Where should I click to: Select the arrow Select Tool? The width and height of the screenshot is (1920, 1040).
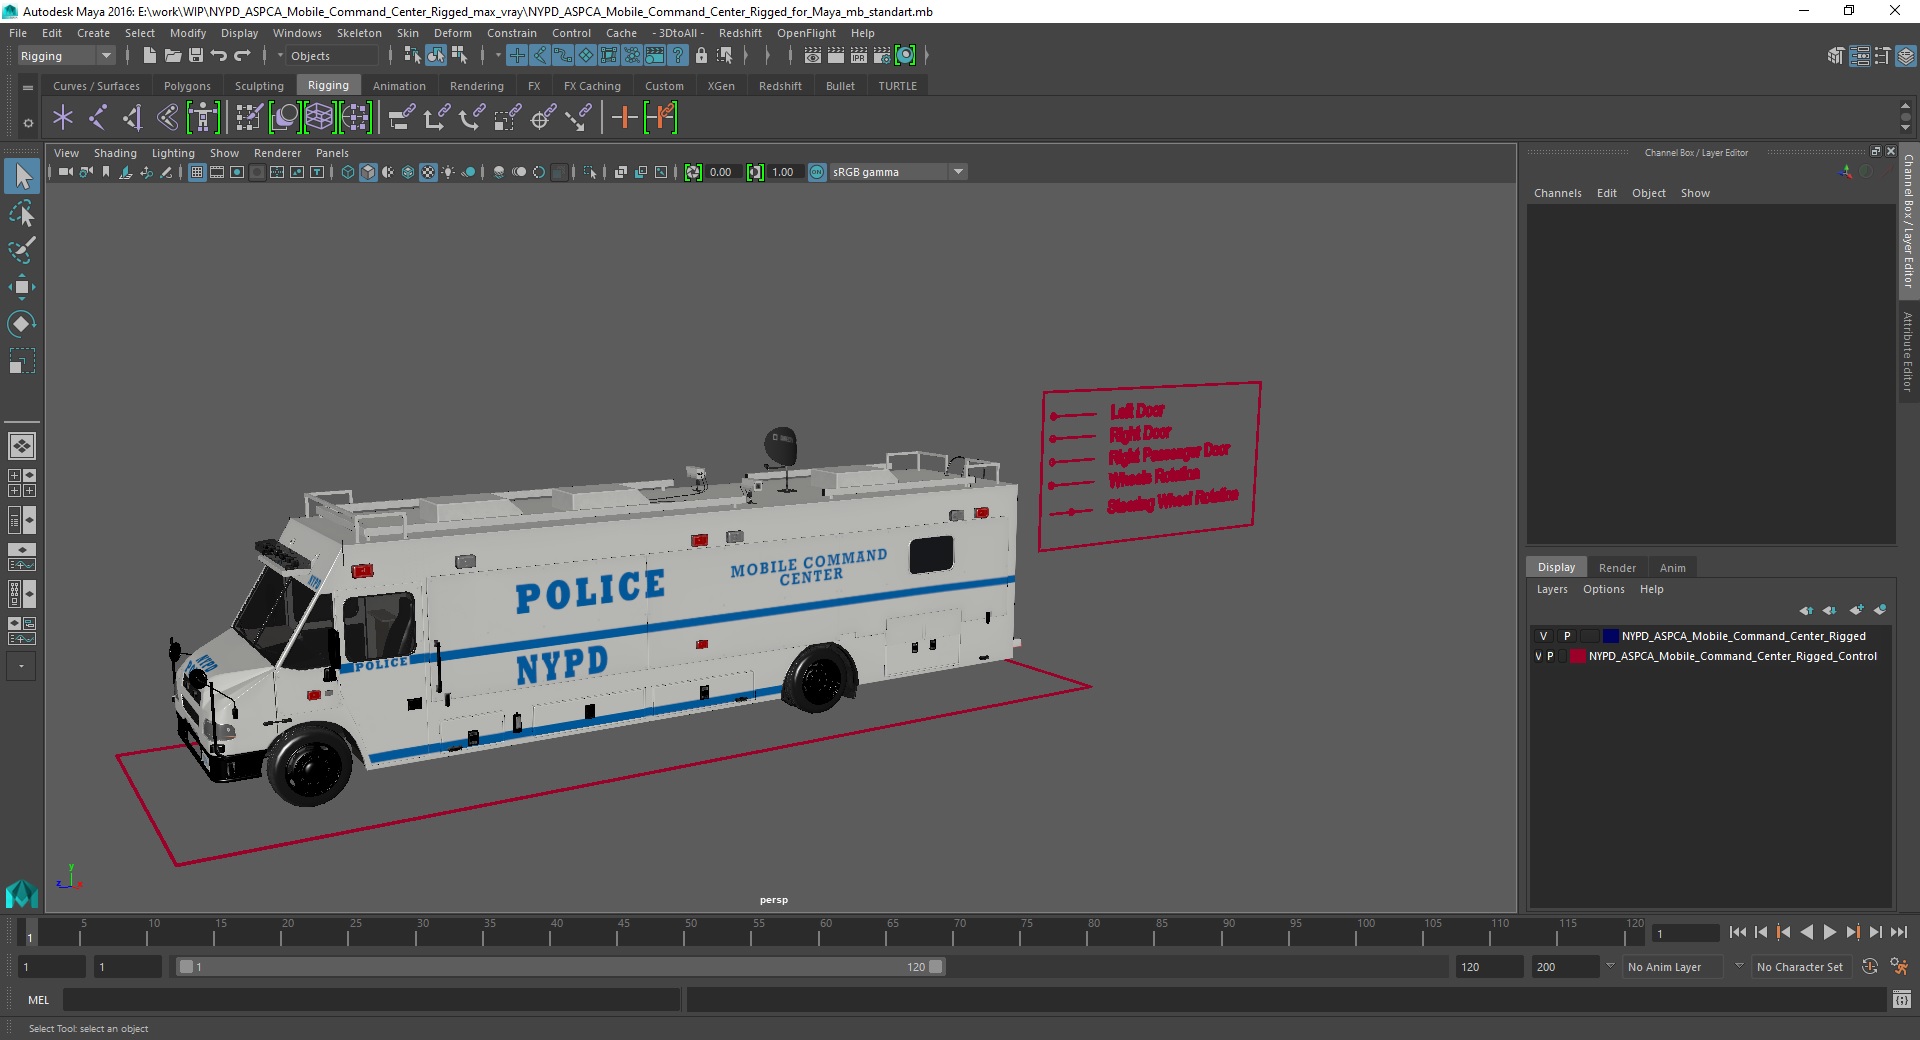(21, 176)
